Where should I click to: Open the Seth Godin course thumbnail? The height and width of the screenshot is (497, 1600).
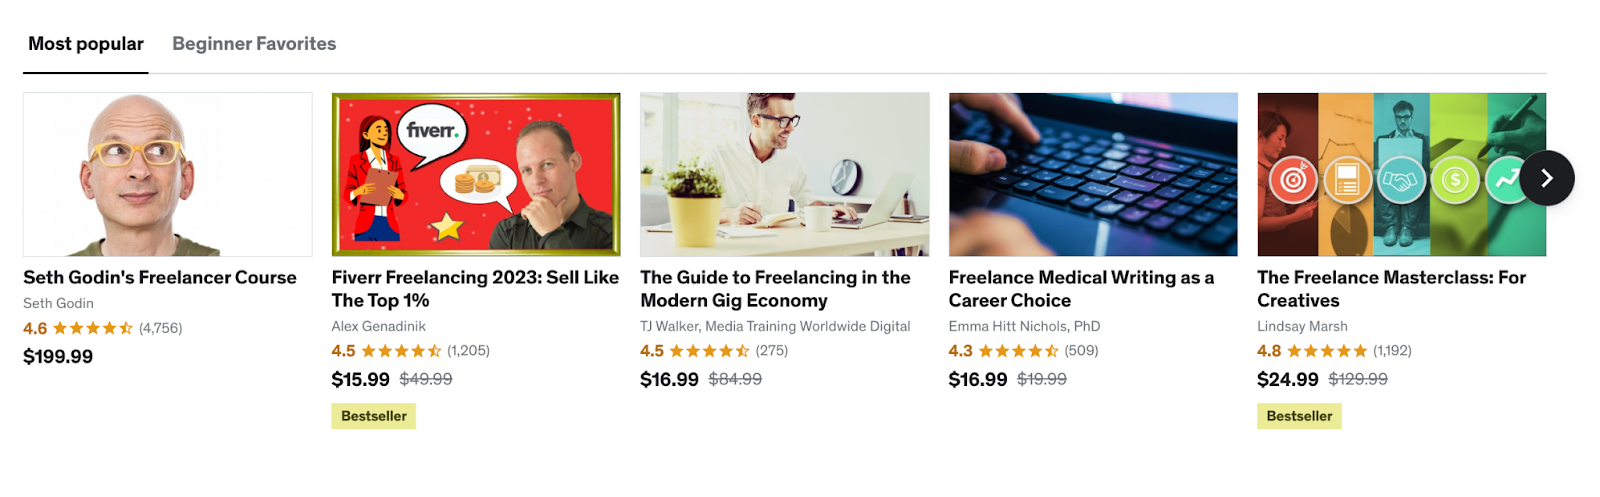tap(168, 175)
